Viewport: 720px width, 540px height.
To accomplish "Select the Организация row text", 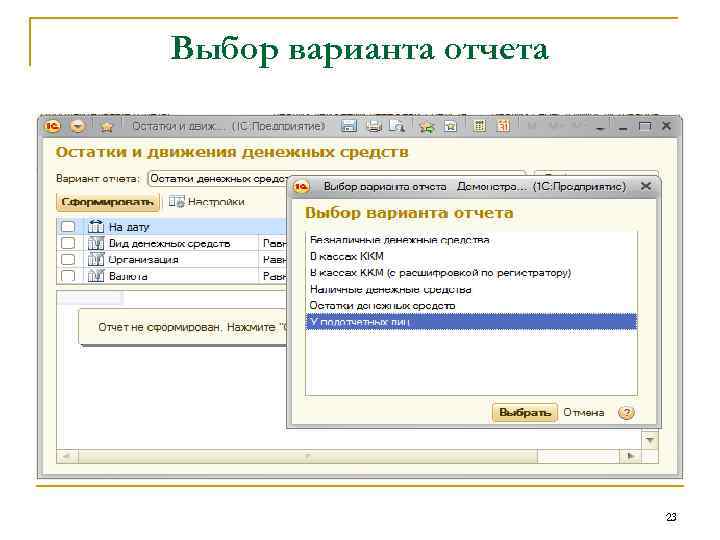I will click(x=143, y=260).
